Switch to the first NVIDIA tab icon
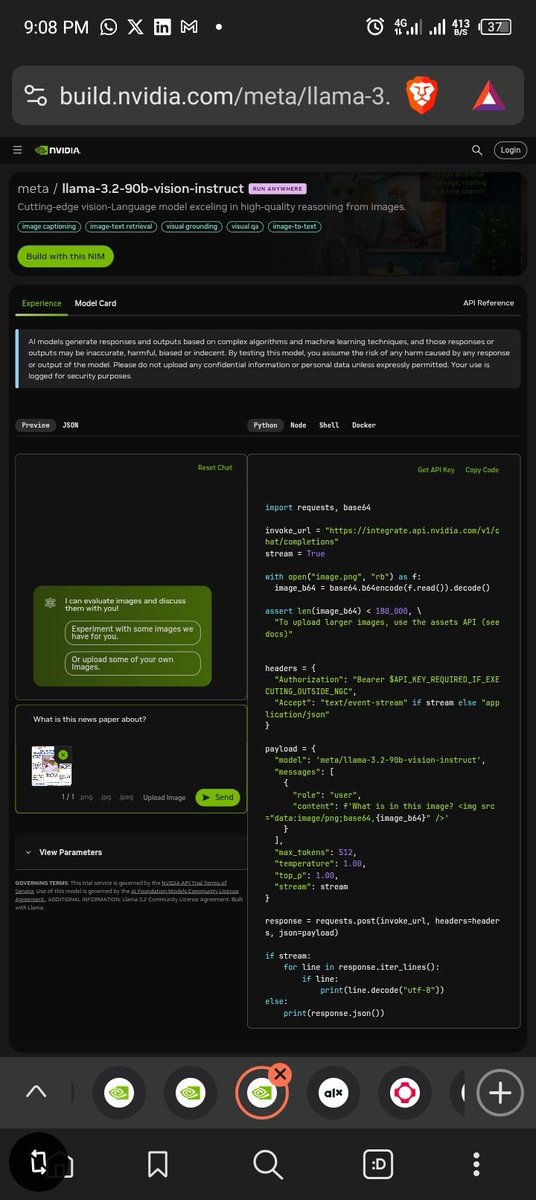Screen dimensions: 536x1200 click(x=118, y=1093)
